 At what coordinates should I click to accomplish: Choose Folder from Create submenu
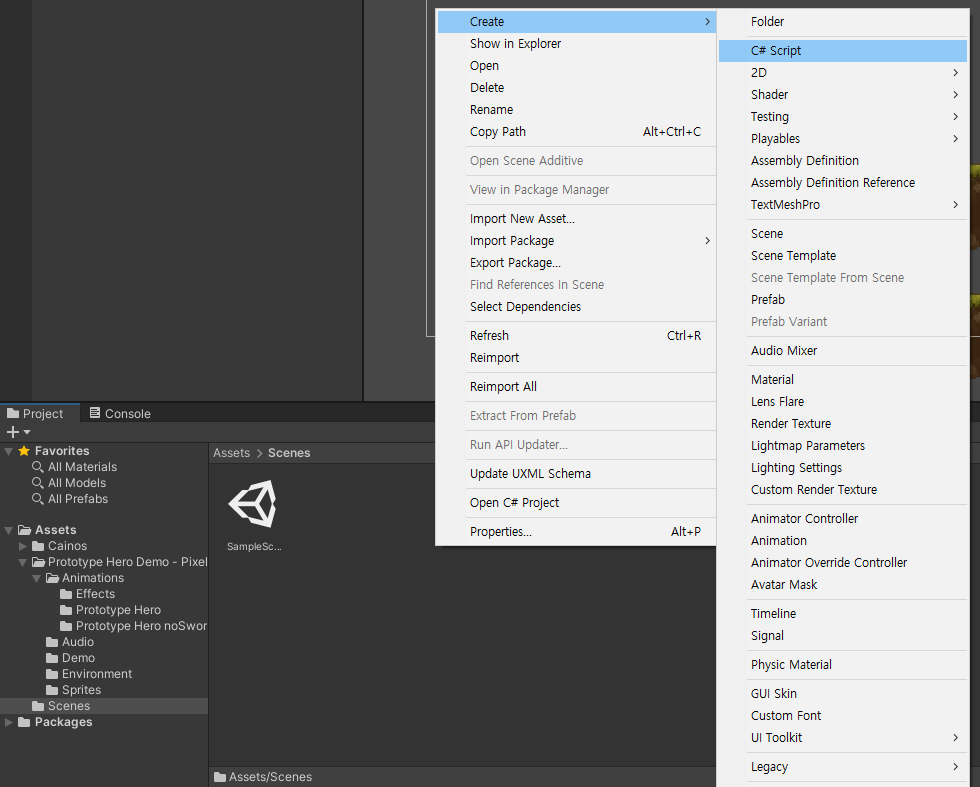[842, 22]
